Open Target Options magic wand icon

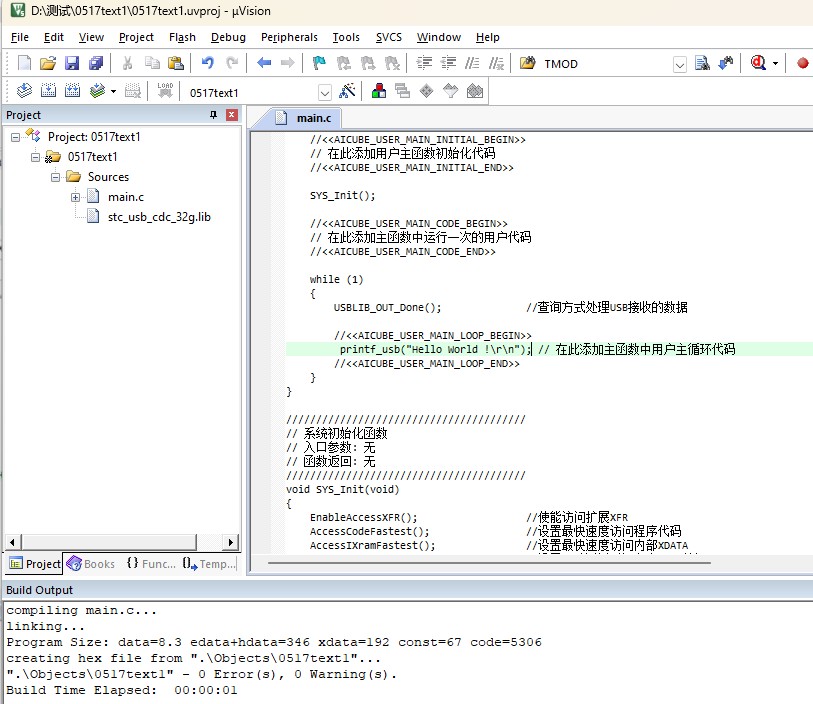click(347, 91)
